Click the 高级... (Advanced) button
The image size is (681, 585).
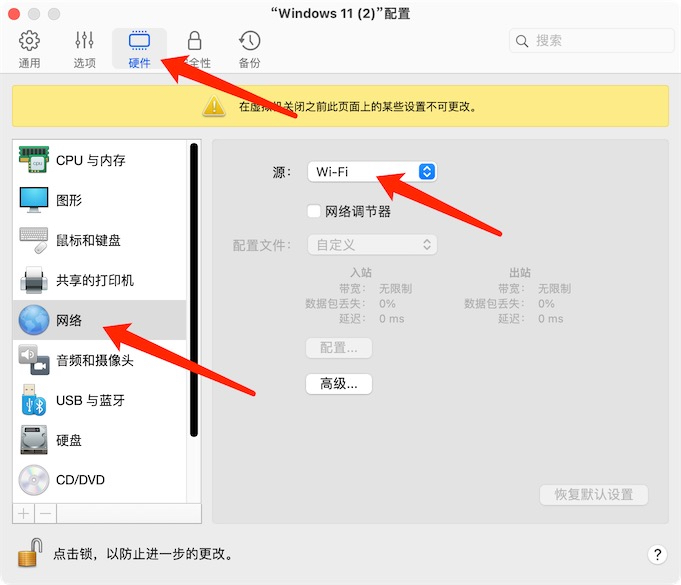pyautogui.click(x=338, y=384)
